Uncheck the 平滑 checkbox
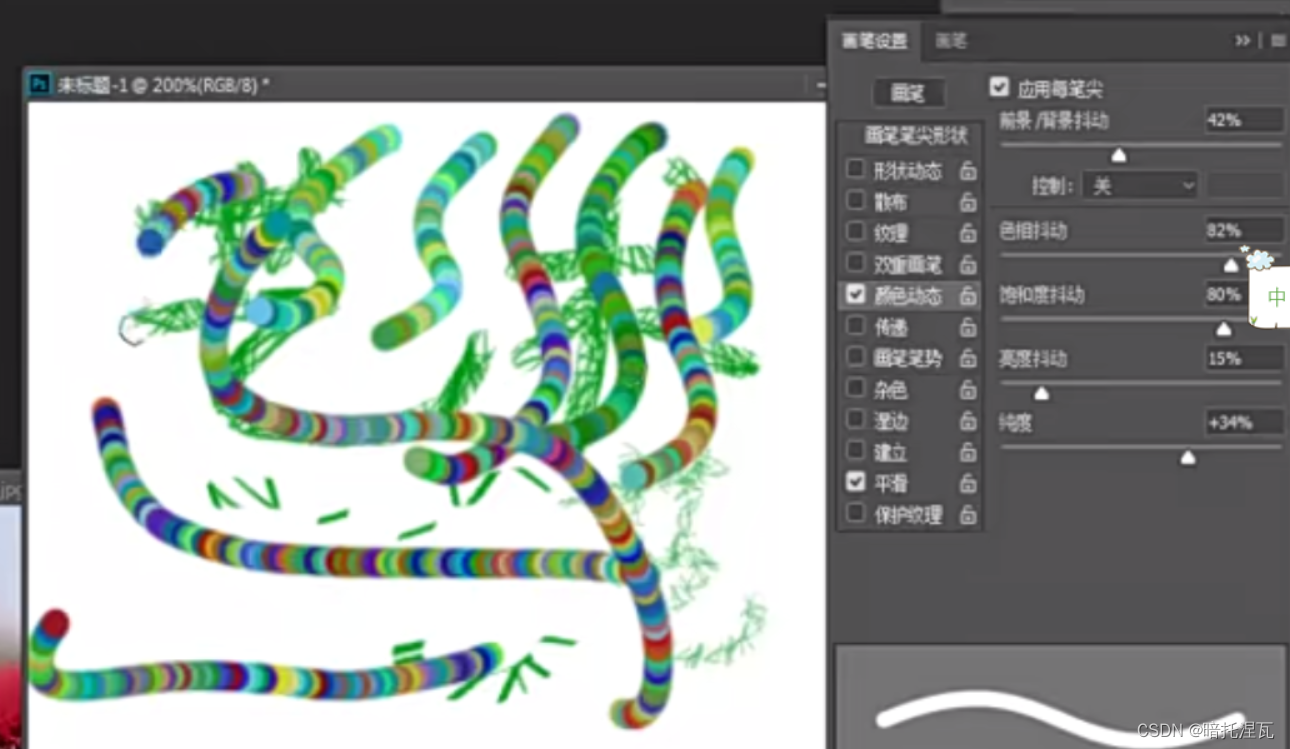The image size is (1290, 749). (x=855, y=481)
